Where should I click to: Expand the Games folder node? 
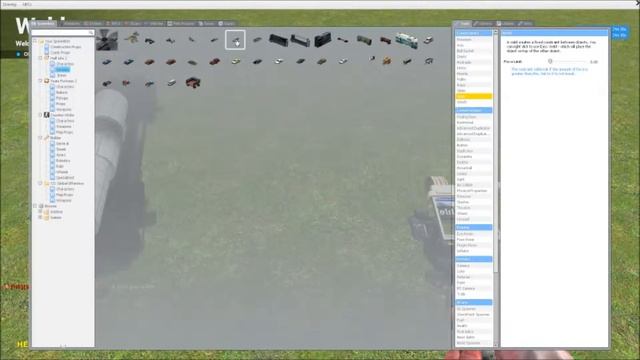(x=40, y=218)
